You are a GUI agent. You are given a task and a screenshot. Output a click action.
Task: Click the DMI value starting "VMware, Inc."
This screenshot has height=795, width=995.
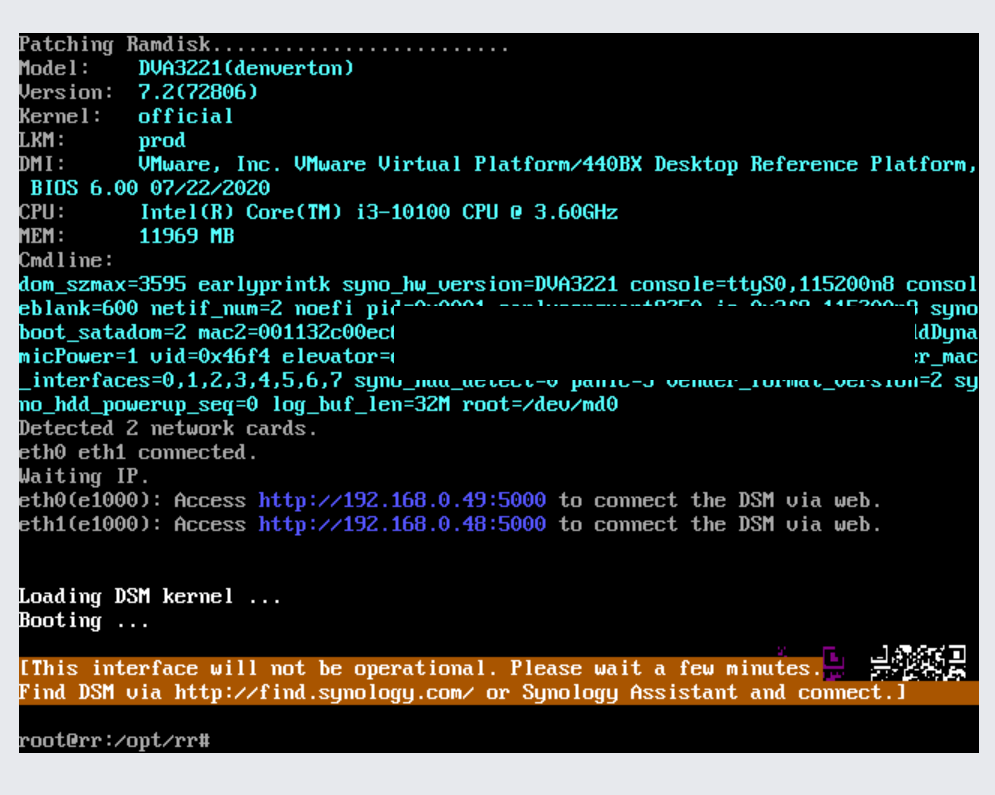pyautogui.click(x=557, y=165)
